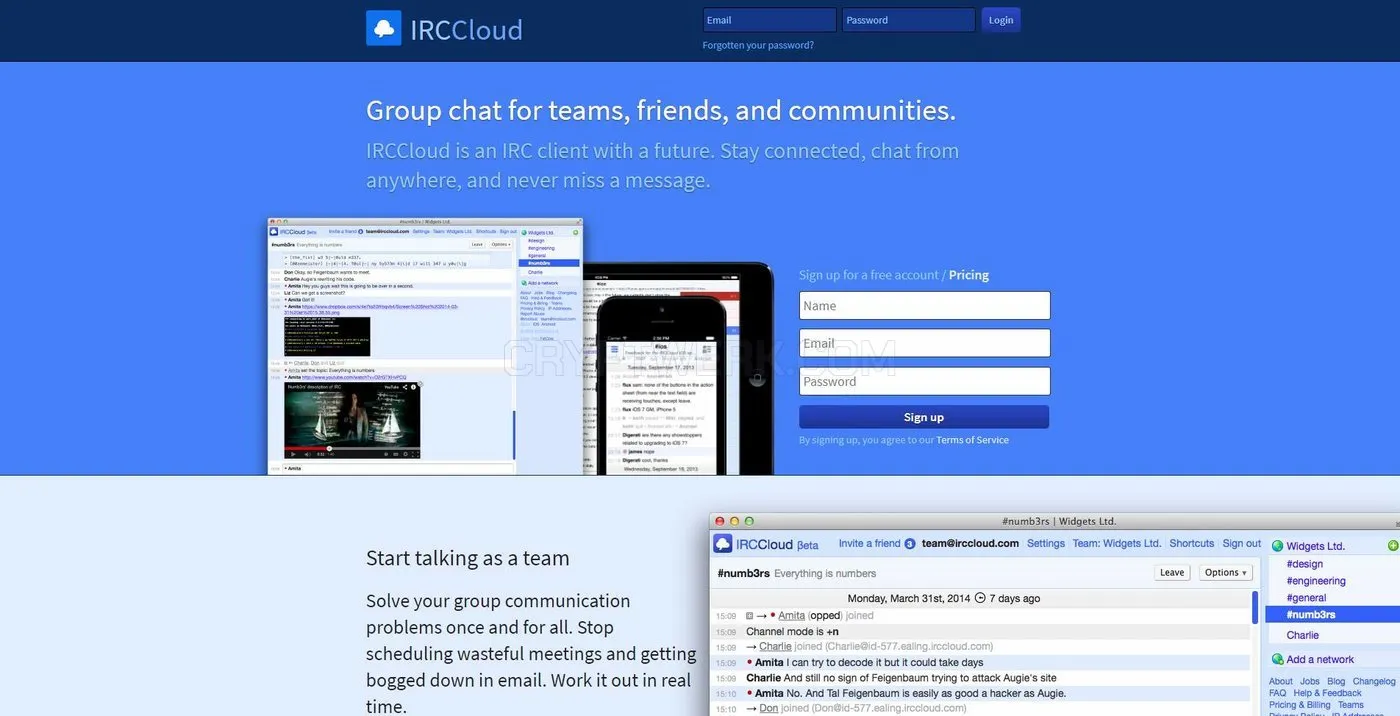1400x716 pixels.
Task: Open the FAQ link in the sidebar footer
Action: (x=1278, y=693)
